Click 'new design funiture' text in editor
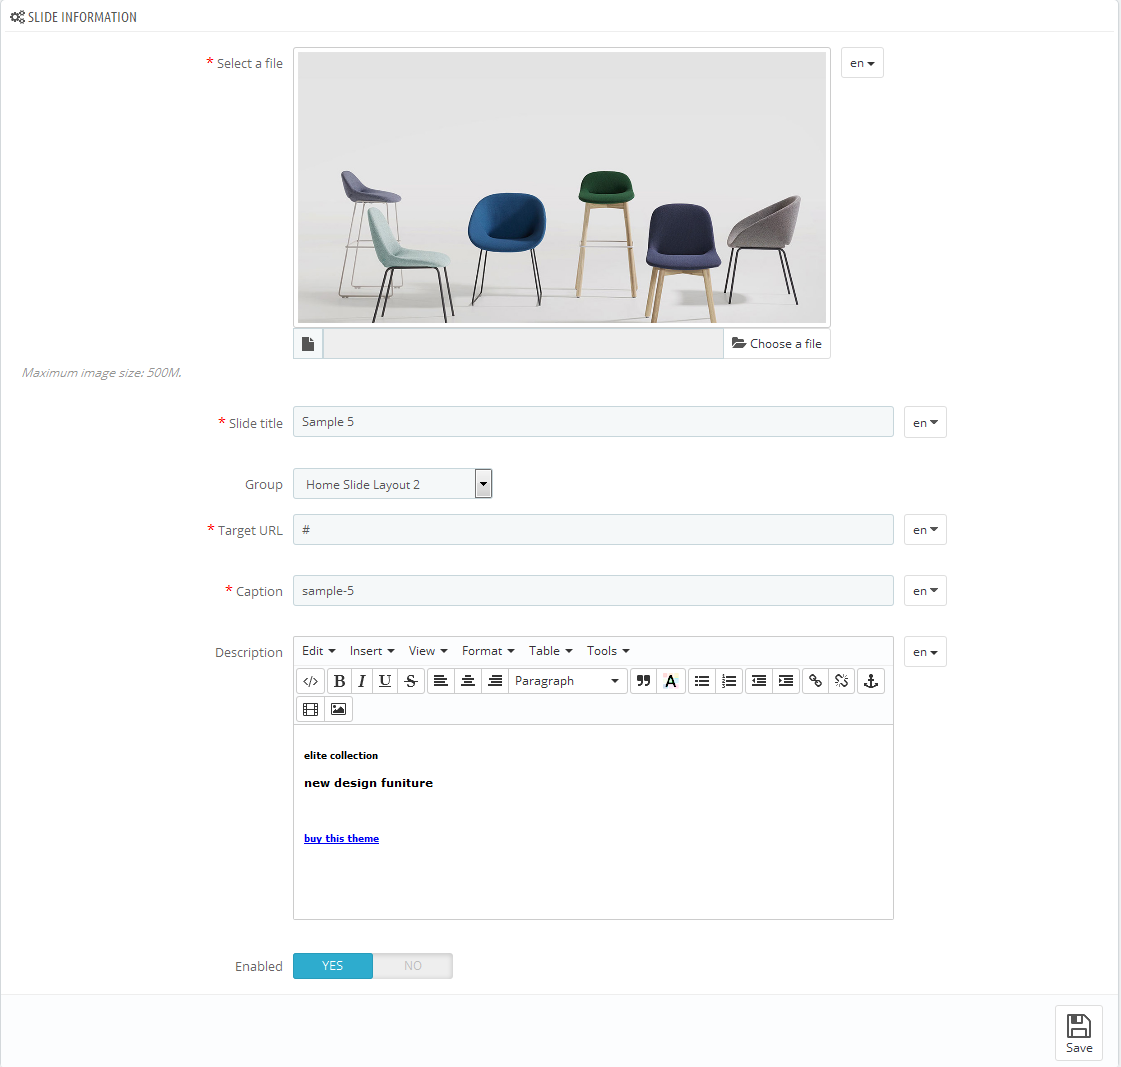This screenshot has height=1067, width=1121. (368, 783)
